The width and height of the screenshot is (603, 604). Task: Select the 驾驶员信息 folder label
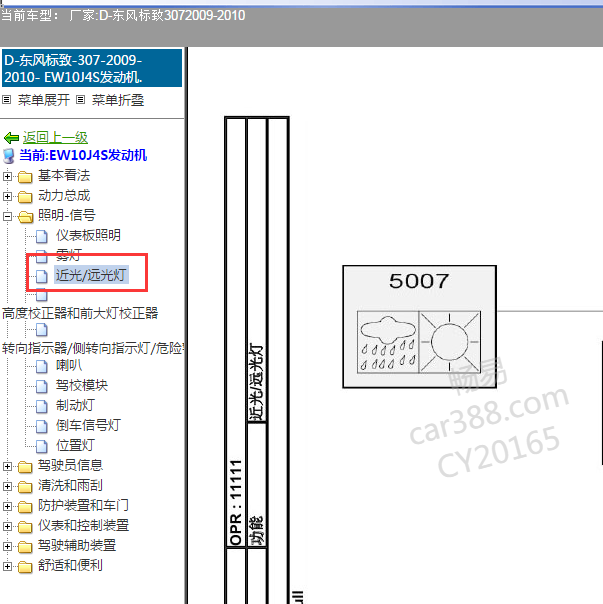(70, 465)
